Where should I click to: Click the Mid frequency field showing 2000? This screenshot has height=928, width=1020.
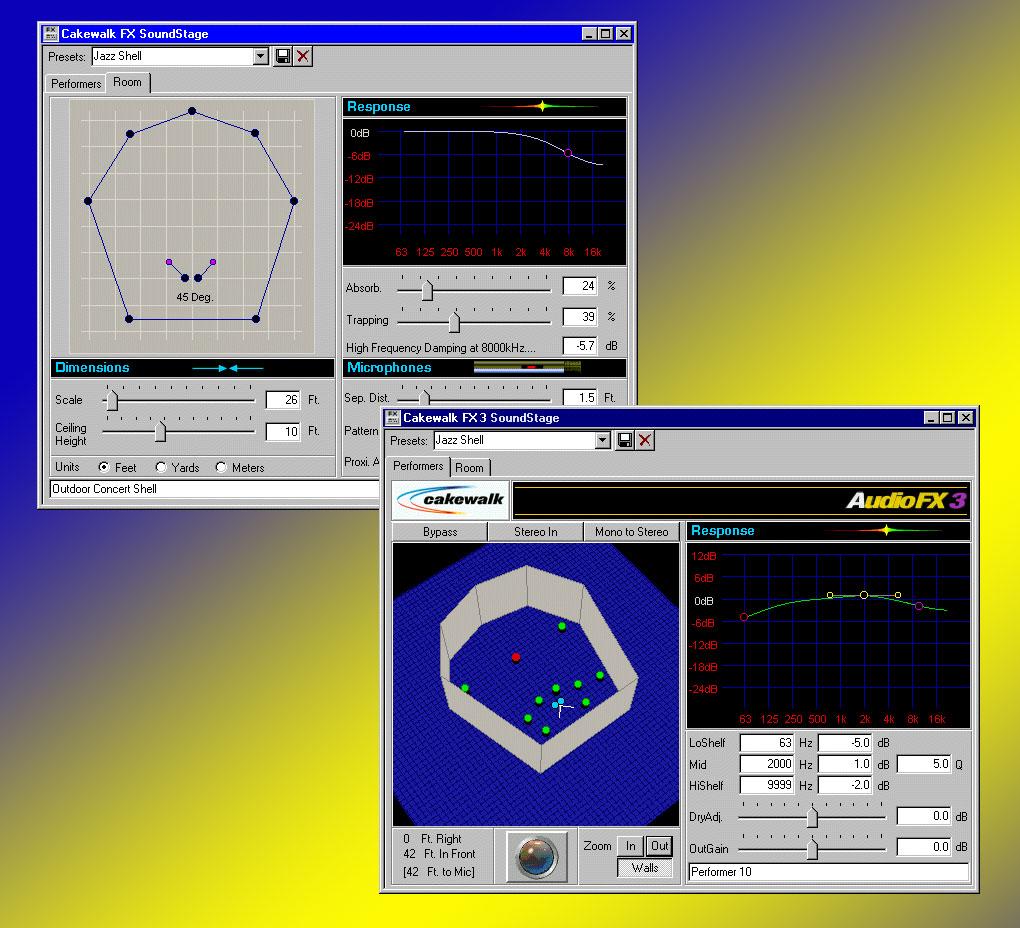click(767, 764)
